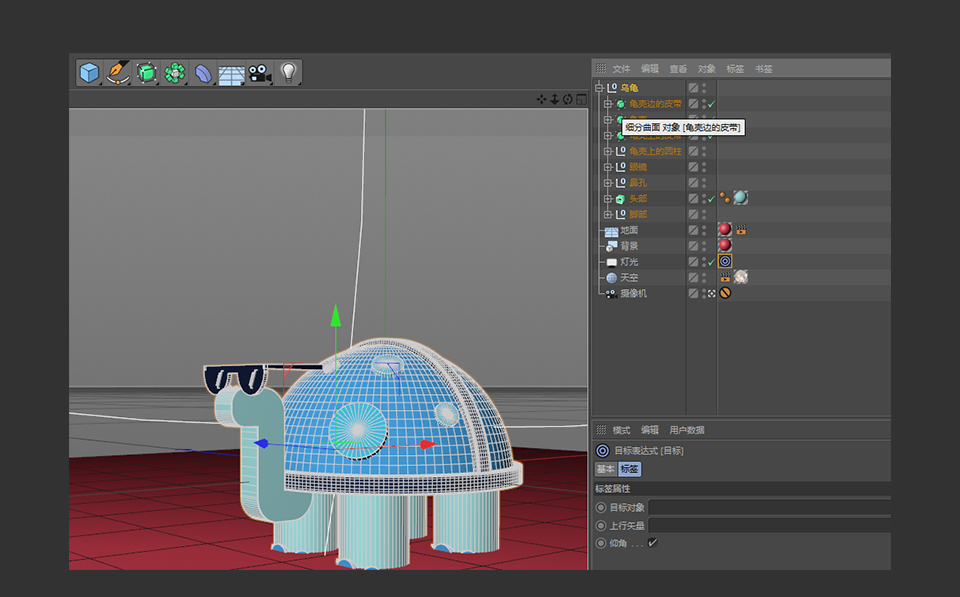This screenshot has width=960, height=597.
Task: Expand the 脚部 object in the hierarchy
Action: [x=607, y=213]
